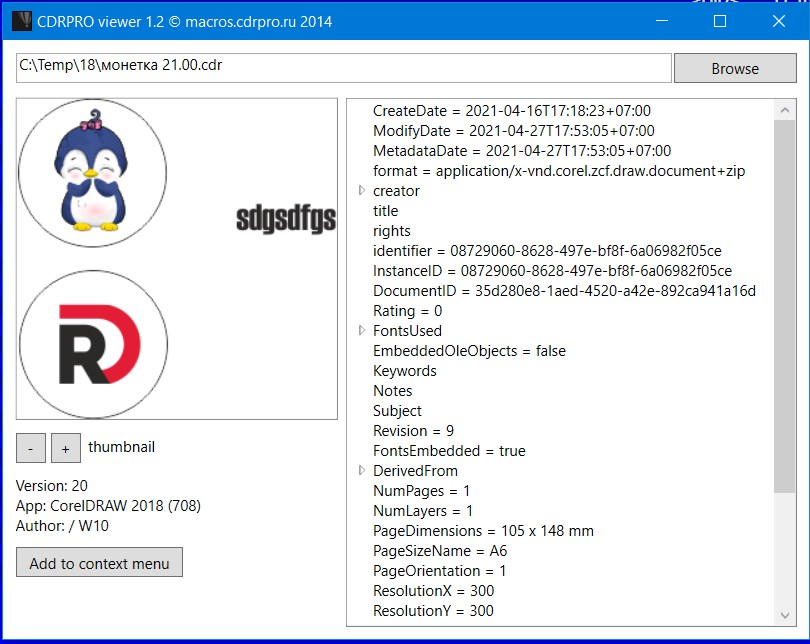The image size is (810, 644).
Task: Click the scrollbar down arrow
Action: click(x=785, y=616)
